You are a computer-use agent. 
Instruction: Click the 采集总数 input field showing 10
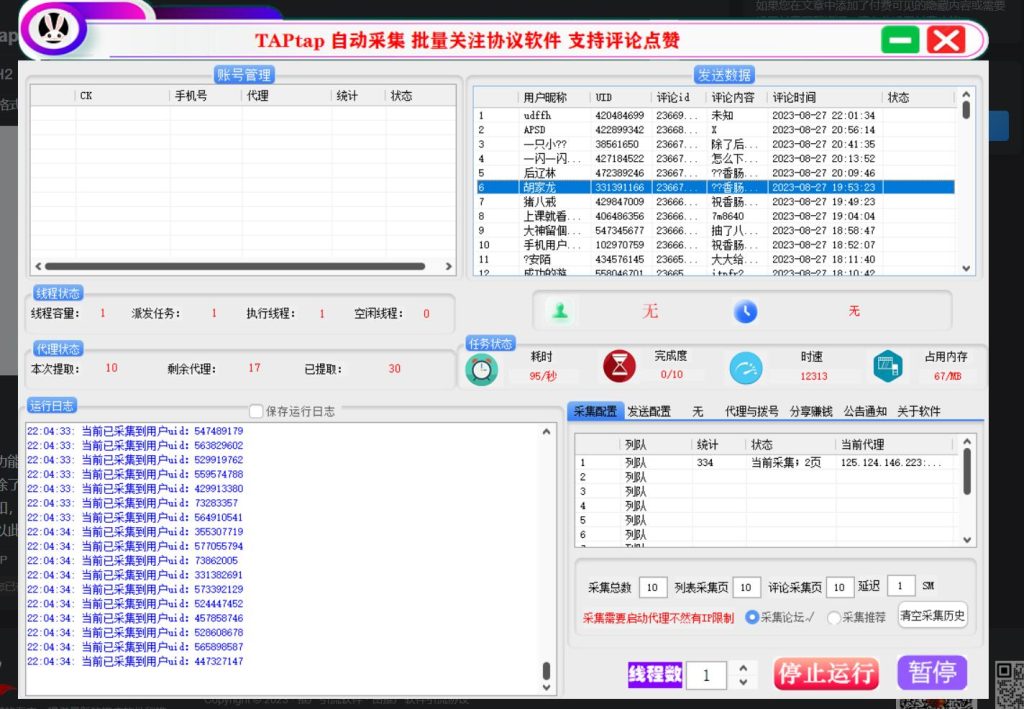(653, 588)
